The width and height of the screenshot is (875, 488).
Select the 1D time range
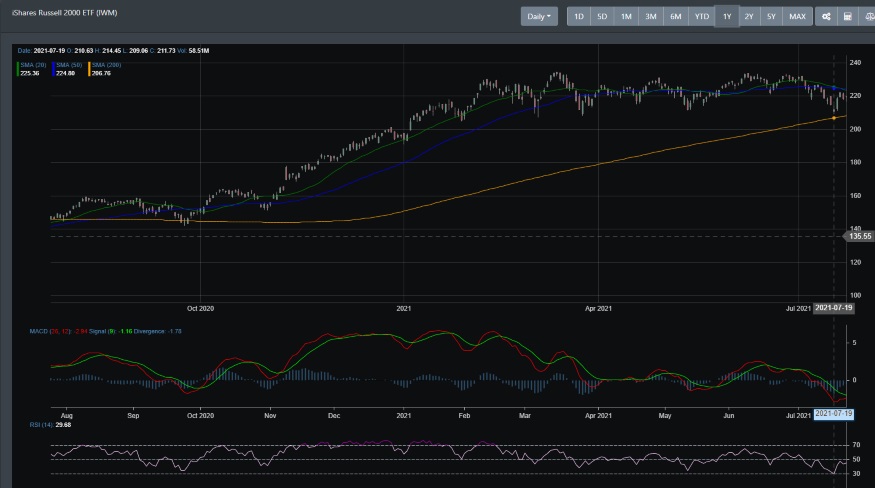pos(579,16)
